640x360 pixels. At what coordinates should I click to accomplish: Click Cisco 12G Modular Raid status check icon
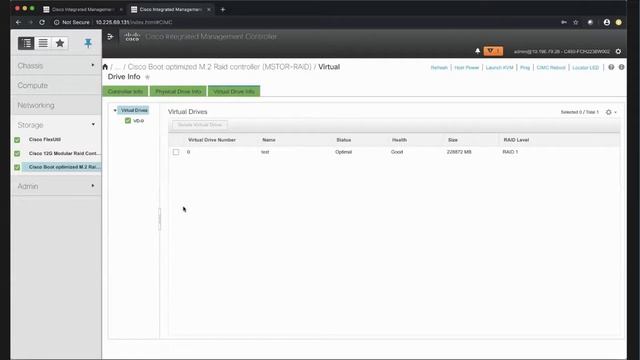tap(17, 154)
